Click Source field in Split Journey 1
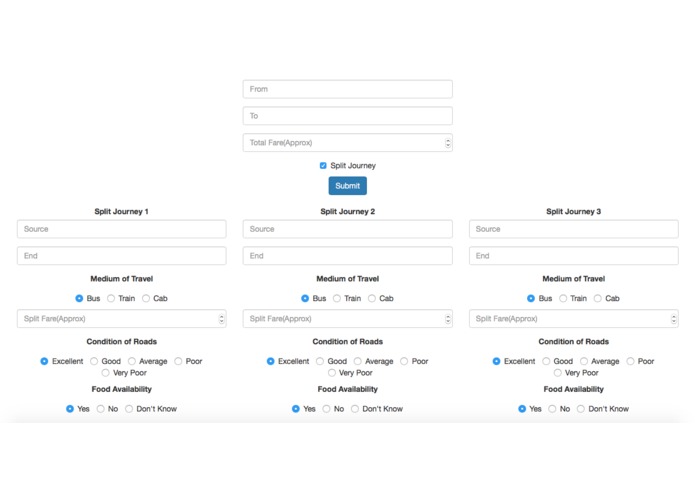Screen dimensions: 695x494 121,229
